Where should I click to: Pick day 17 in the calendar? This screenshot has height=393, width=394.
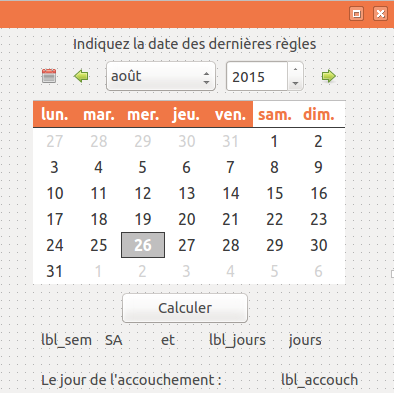[54, 219]
